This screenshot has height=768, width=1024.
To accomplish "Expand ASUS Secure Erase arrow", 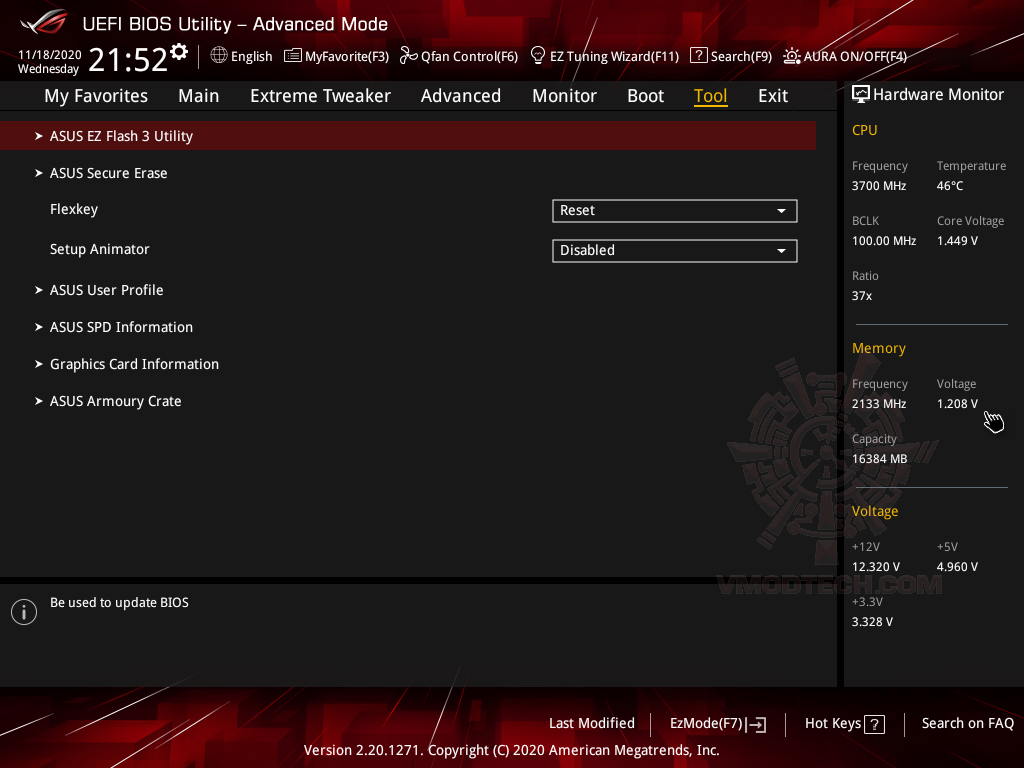I will click(39, 173).
